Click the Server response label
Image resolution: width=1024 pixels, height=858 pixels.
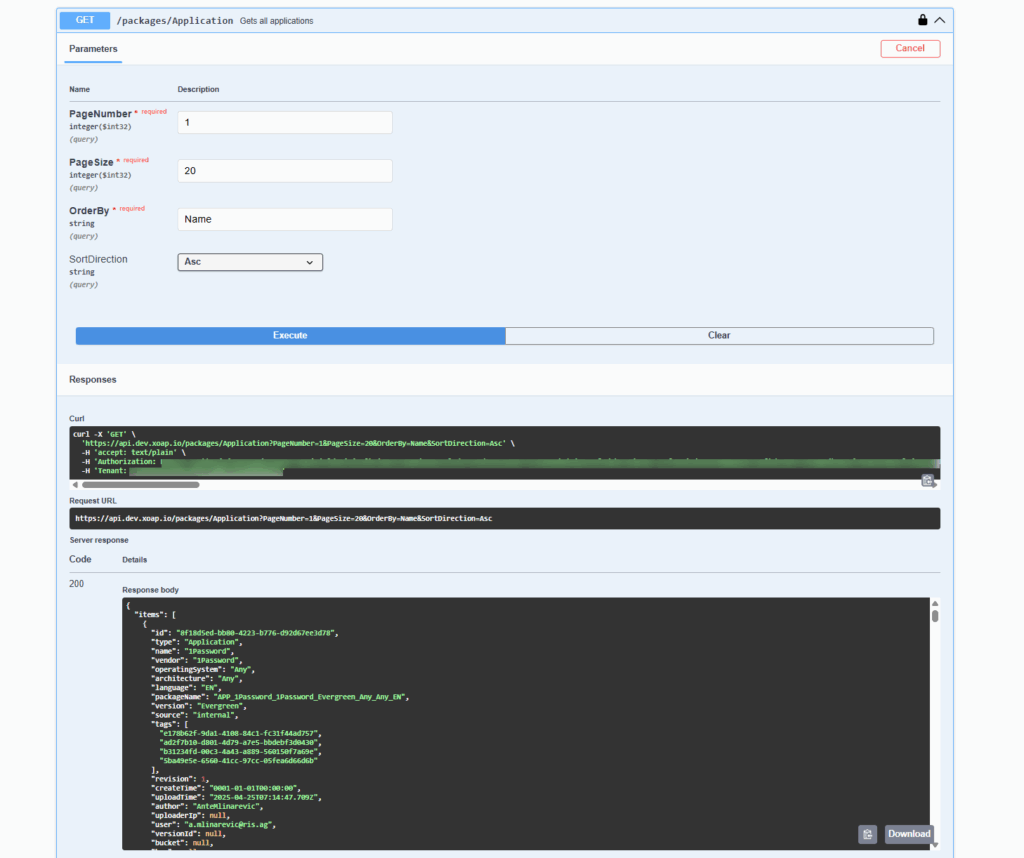(99, 540)
